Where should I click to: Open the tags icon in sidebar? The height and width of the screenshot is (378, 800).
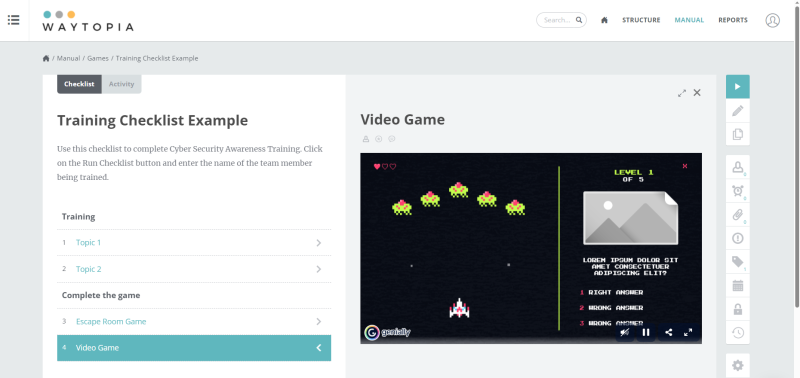[738, 262]
